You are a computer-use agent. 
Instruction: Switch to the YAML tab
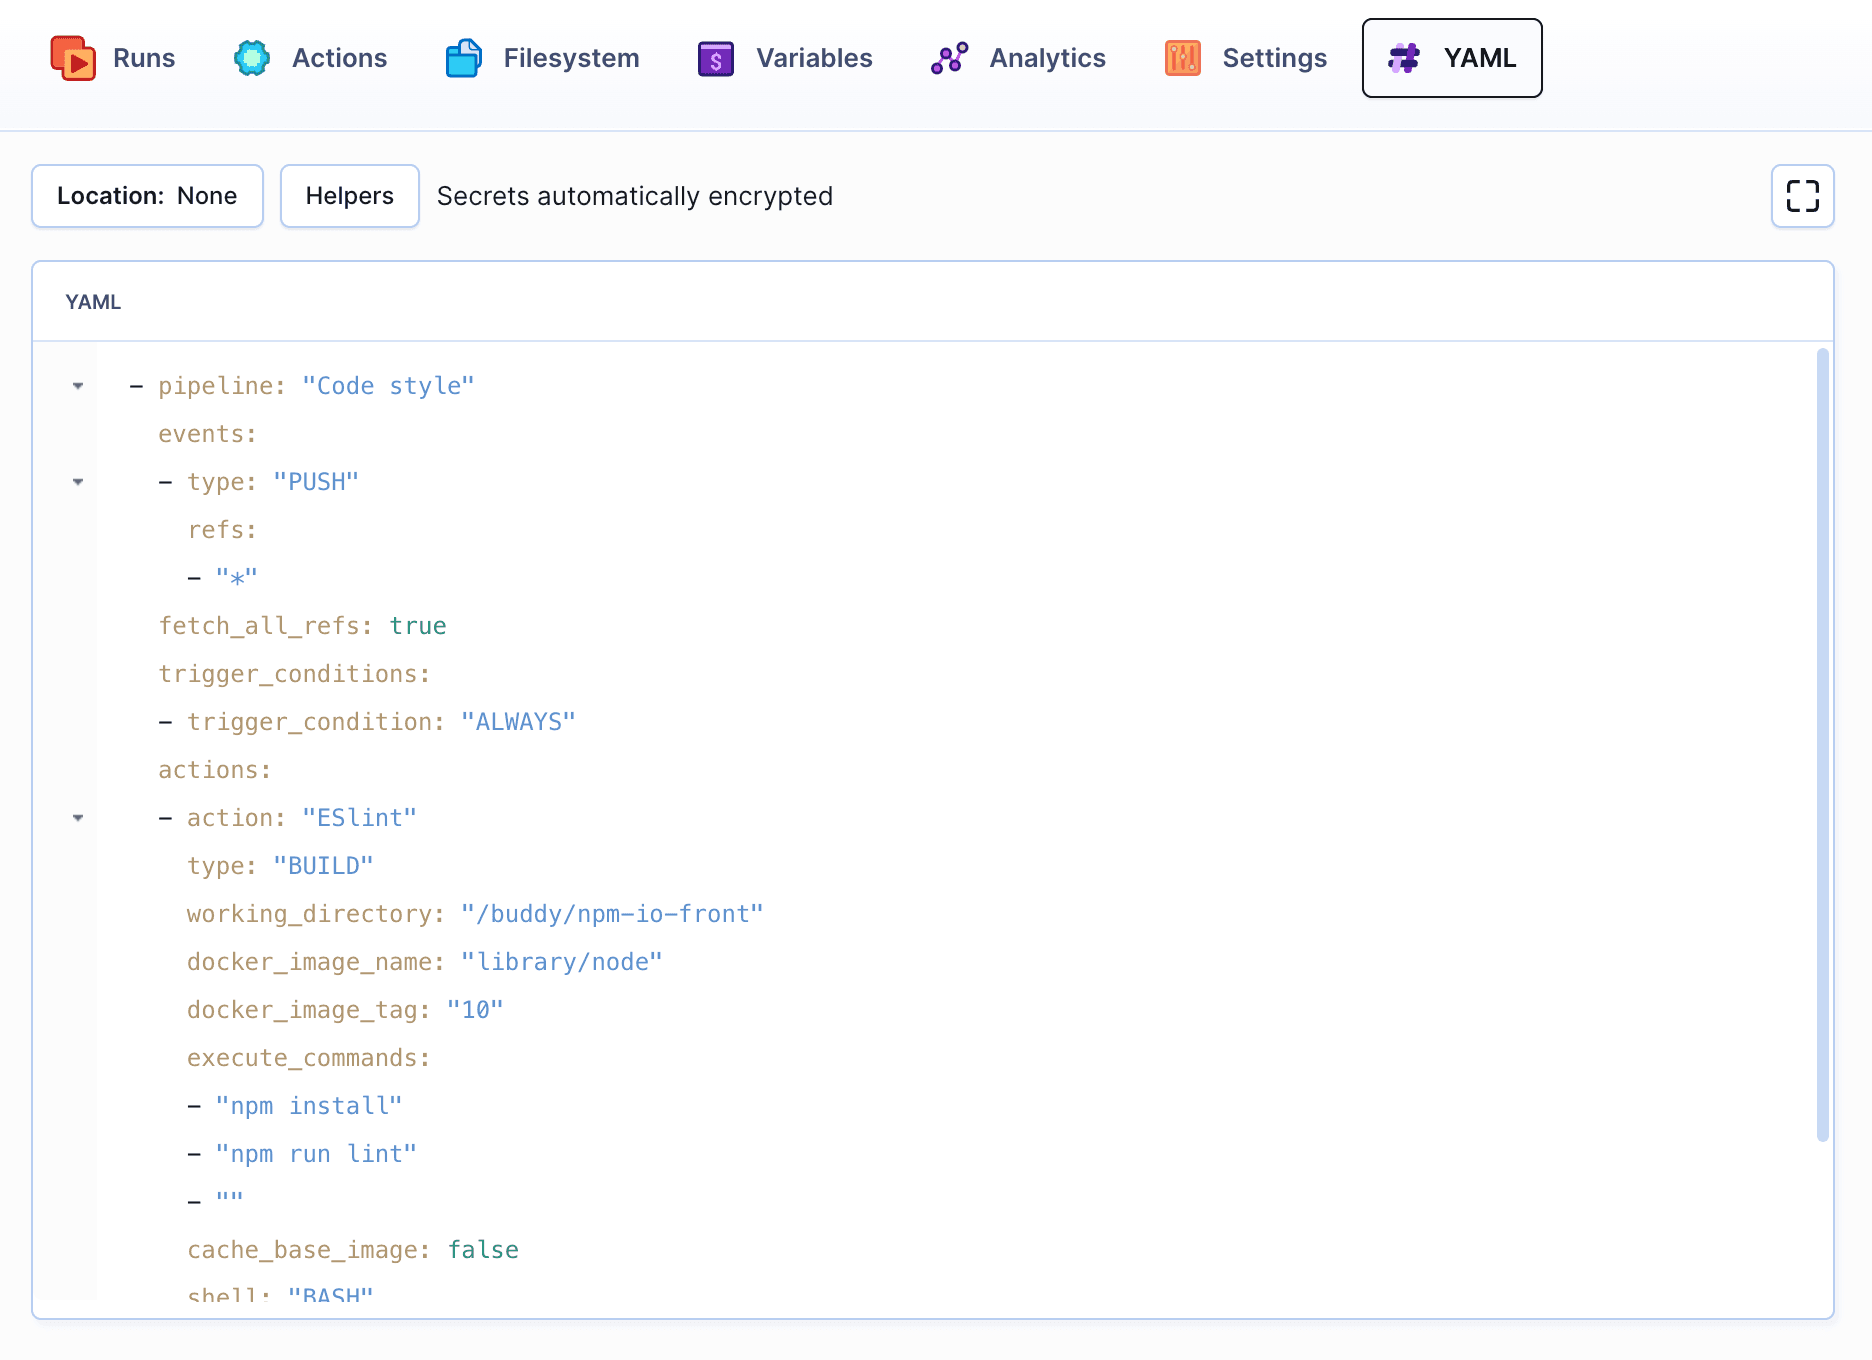tap(1451, 58)
